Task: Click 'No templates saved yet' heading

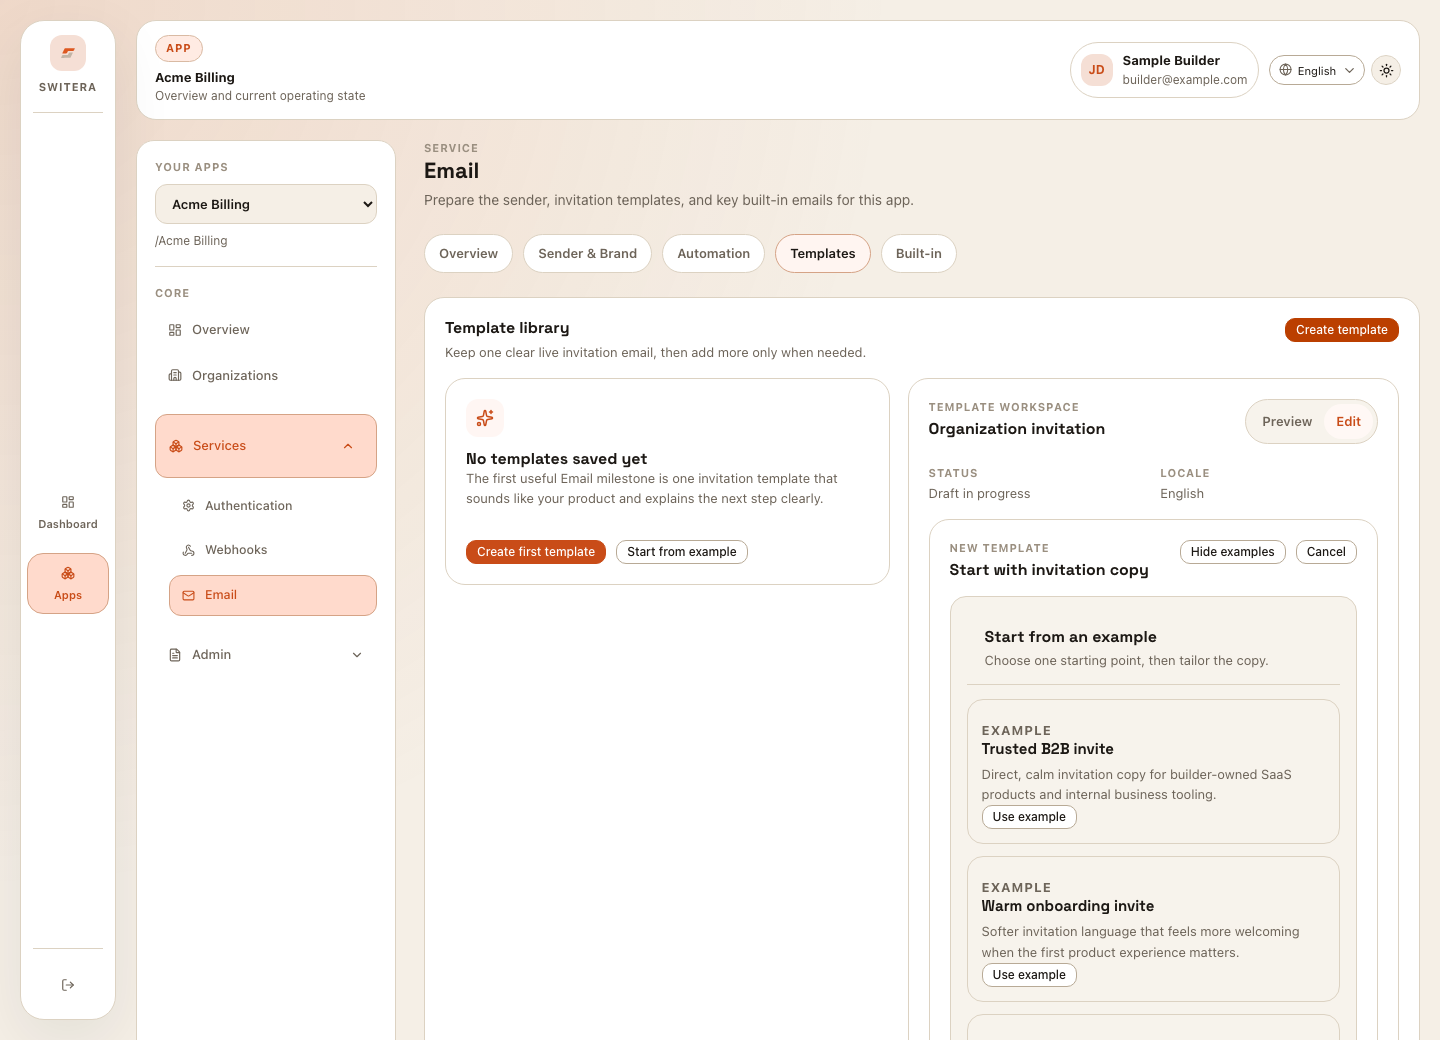Action: click(556, 459)
